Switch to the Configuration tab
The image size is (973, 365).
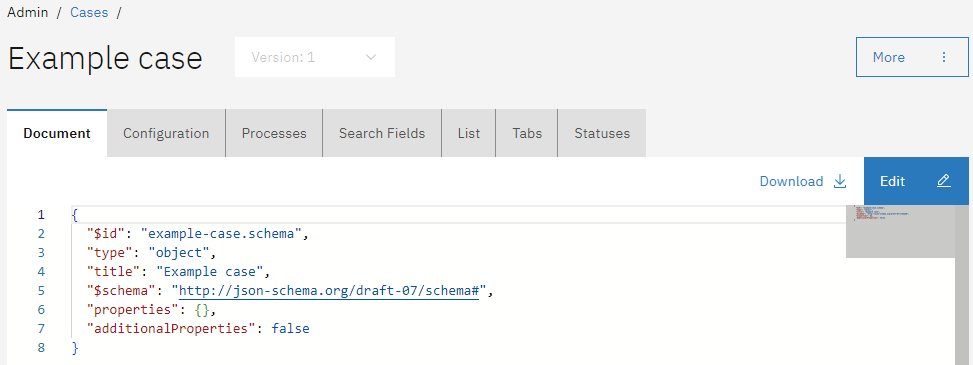tap(166, 133)
